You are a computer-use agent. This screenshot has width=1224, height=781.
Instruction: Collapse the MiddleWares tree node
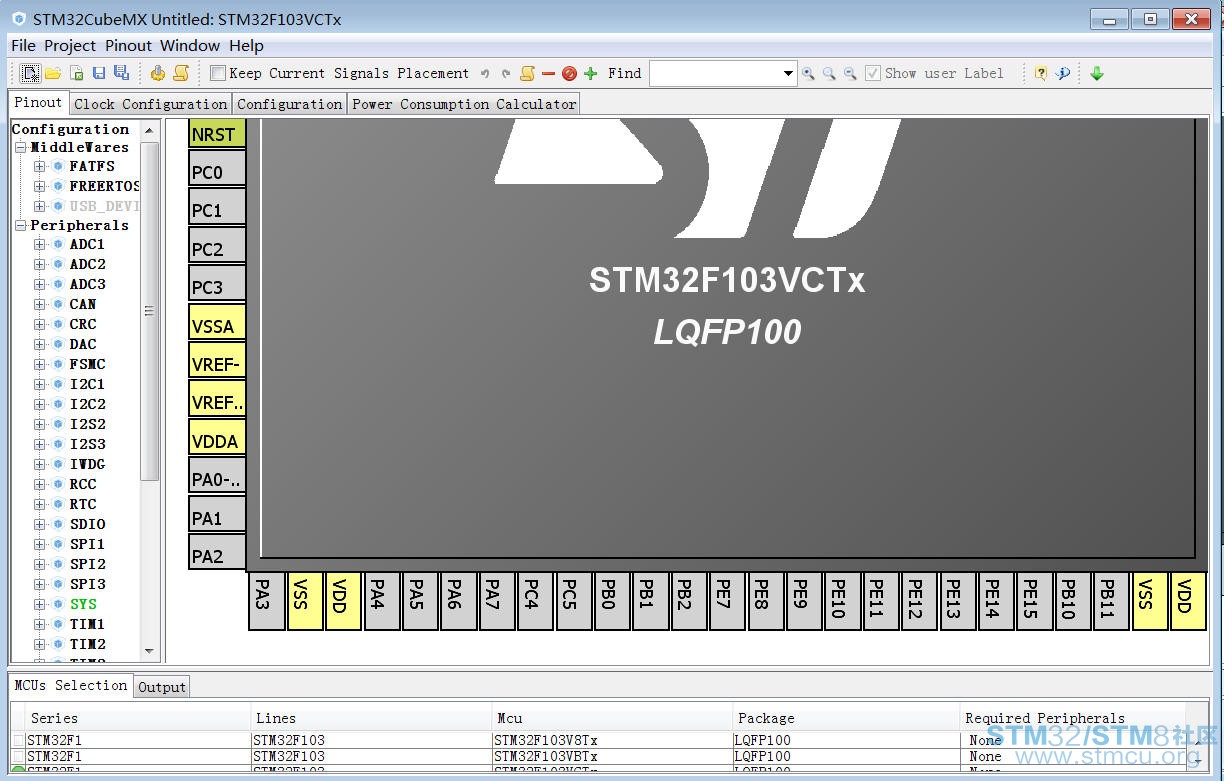click(20, 147)
